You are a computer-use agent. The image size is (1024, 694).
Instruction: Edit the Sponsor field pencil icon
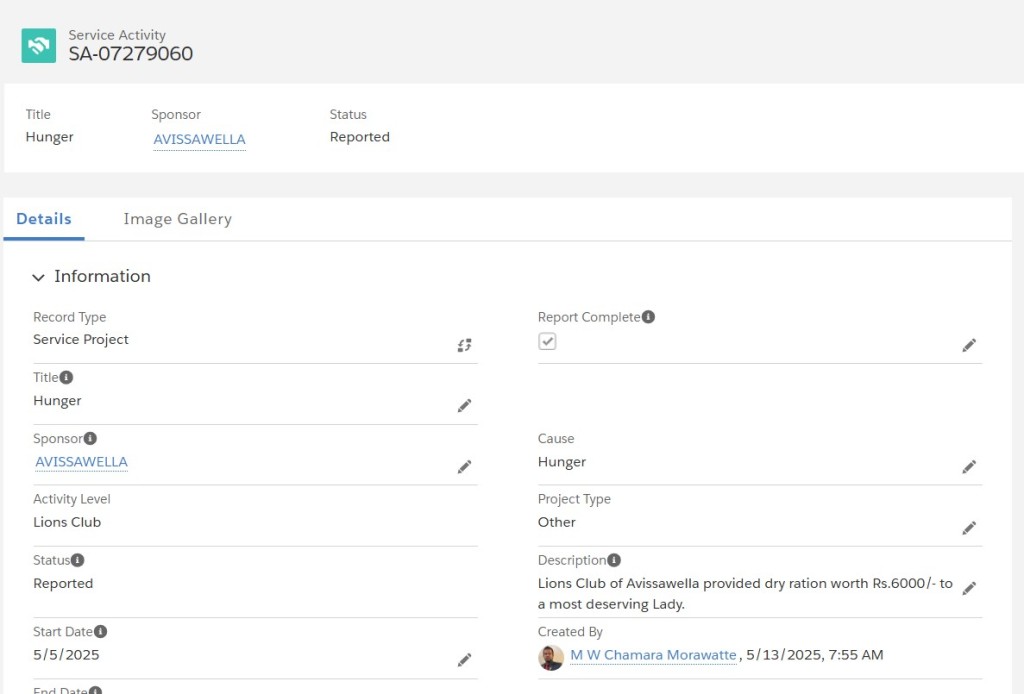click(464, 467)
